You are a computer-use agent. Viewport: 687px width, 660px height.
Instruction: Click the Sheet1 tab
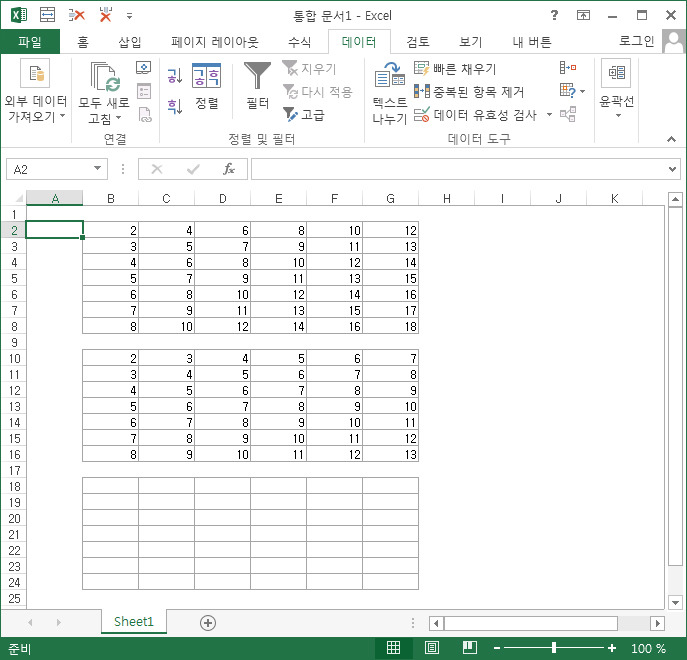tap(134, 621)
